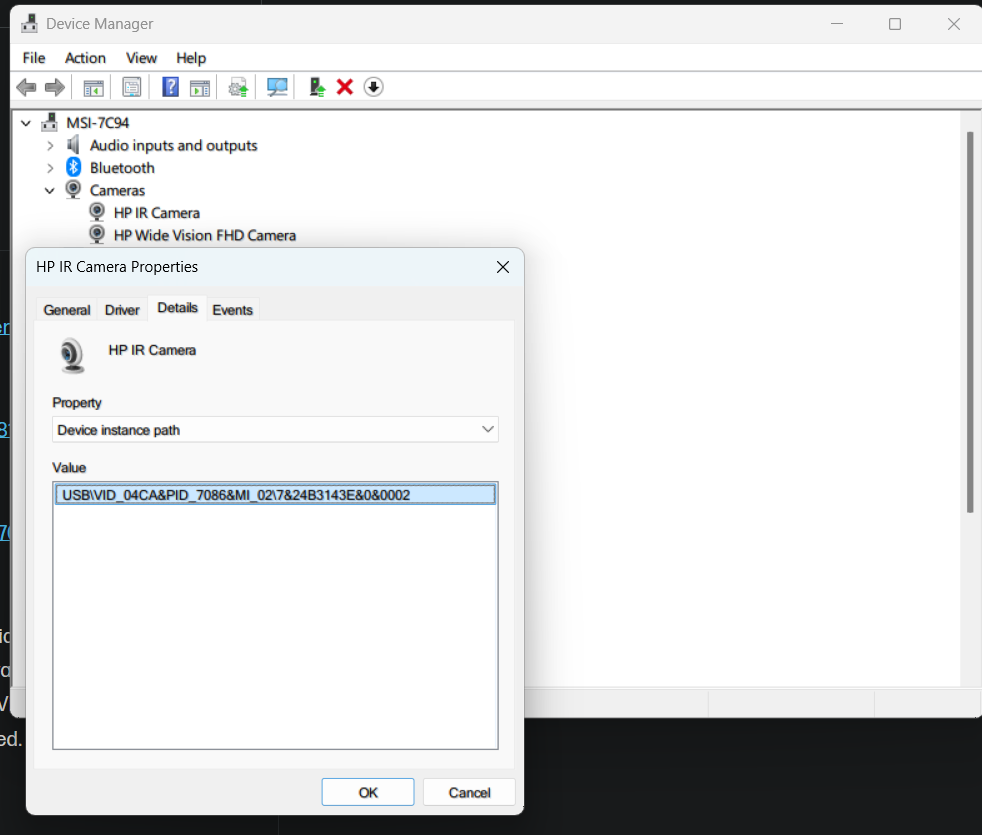
Task: Click the OK button
Action: [x=367, y=792]
